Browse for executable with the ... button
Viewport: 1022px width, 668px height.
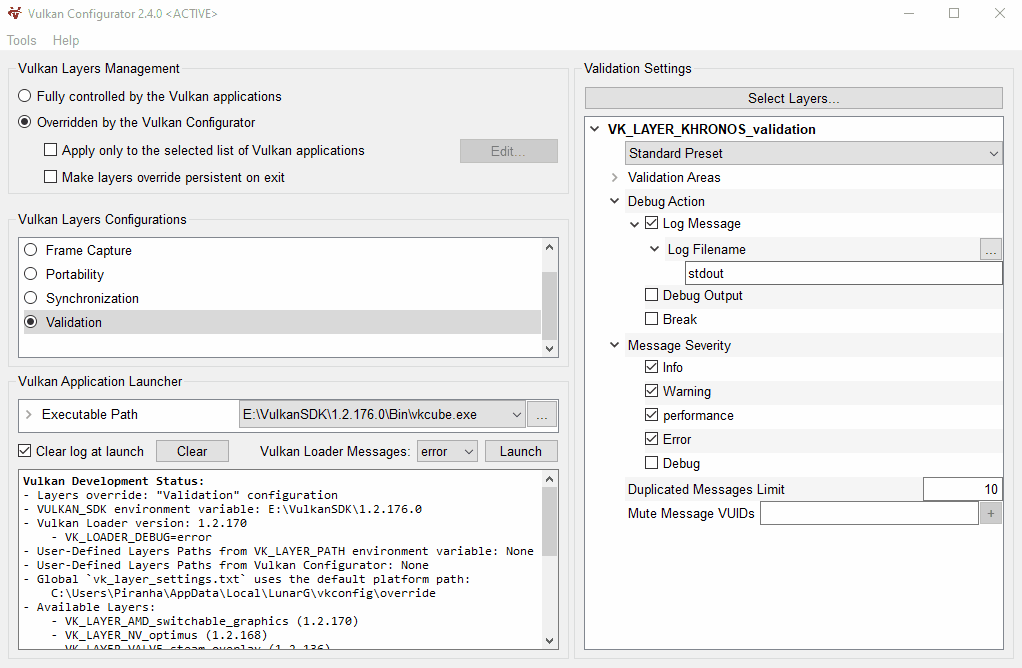pyautogui.click(x=542, y=414)
